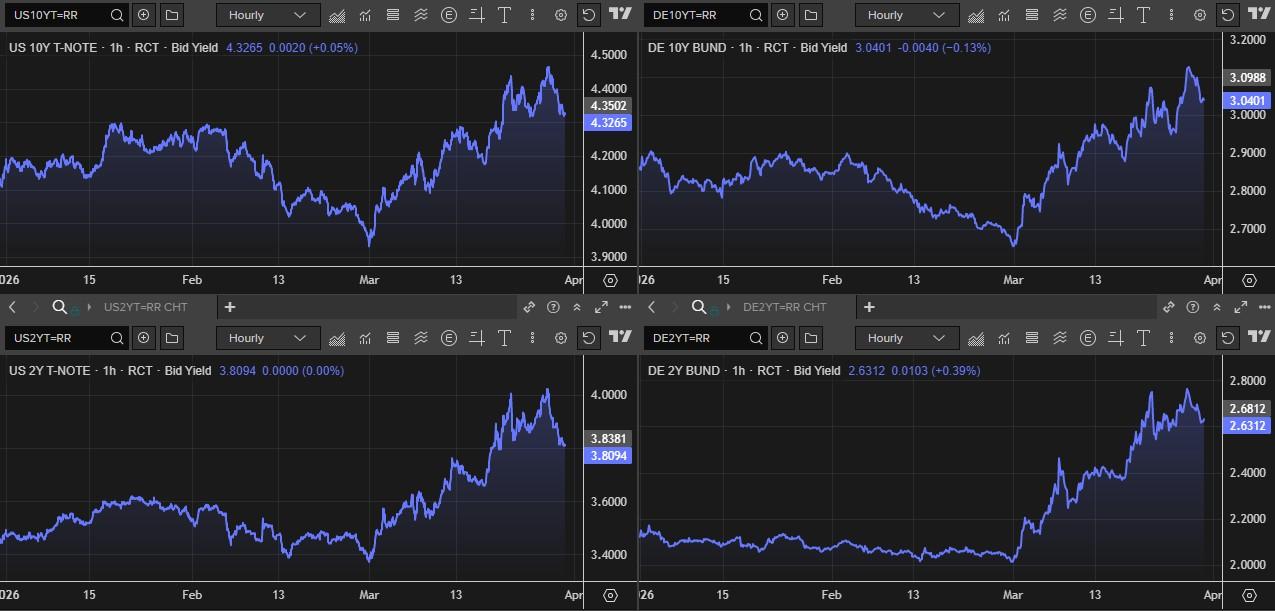Toggle reset view button in US10YT toolbar

(589, 15)
